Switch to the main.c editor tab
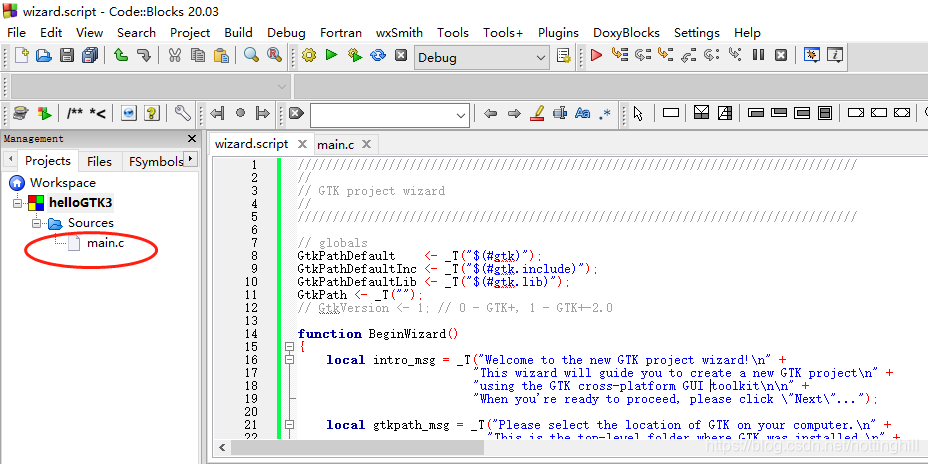This screenshot has height=464, width=928. click(336, 144)
